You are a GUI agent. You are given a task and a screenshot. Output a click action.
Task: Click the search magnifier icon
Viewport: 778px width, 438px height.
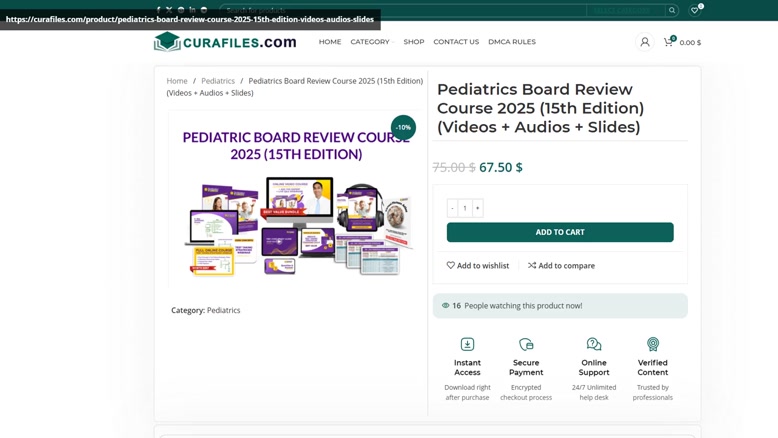point(672,10)
